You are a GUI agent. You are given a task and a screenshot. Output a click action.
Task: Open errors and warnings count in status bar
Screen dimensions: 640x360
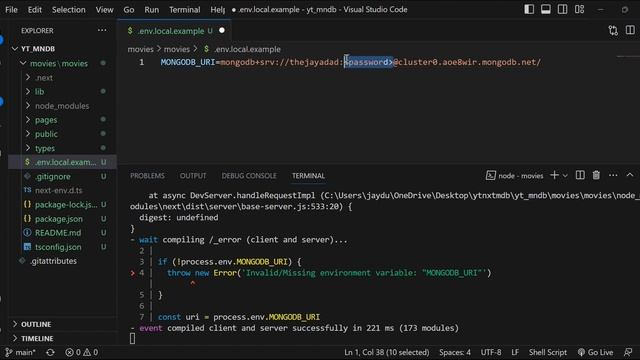(82, 352)
